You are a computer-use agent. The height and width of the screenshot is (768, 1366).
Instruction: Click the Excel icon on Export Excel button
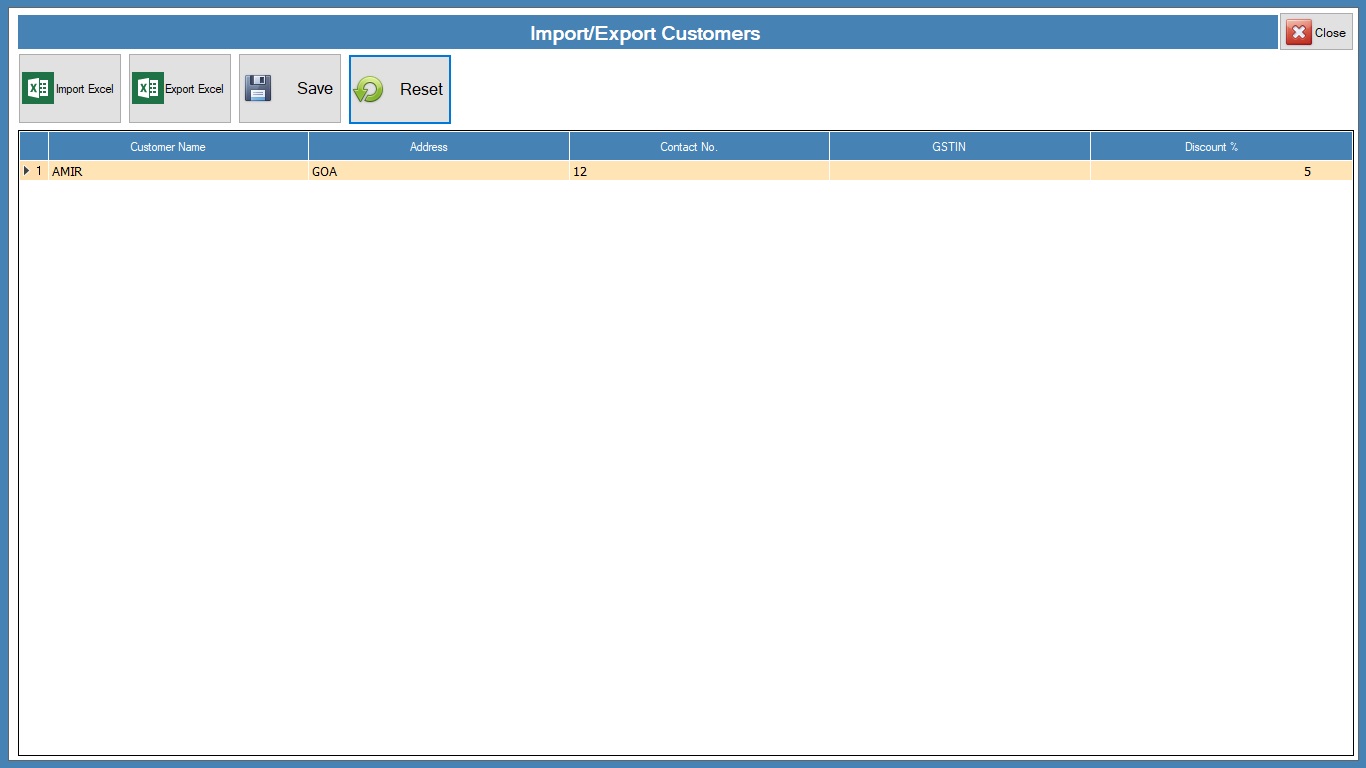click(148, 89)
